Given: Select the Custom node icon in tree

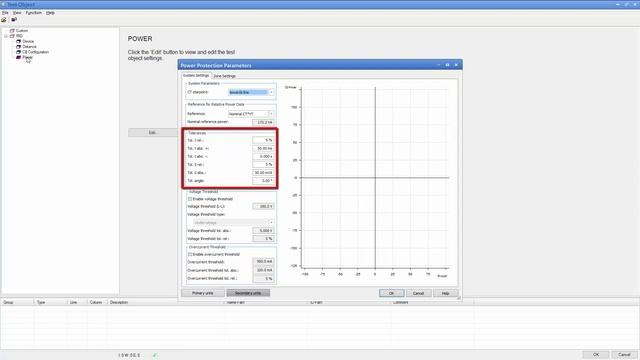Looking at the screenshot, I should 12,31.
